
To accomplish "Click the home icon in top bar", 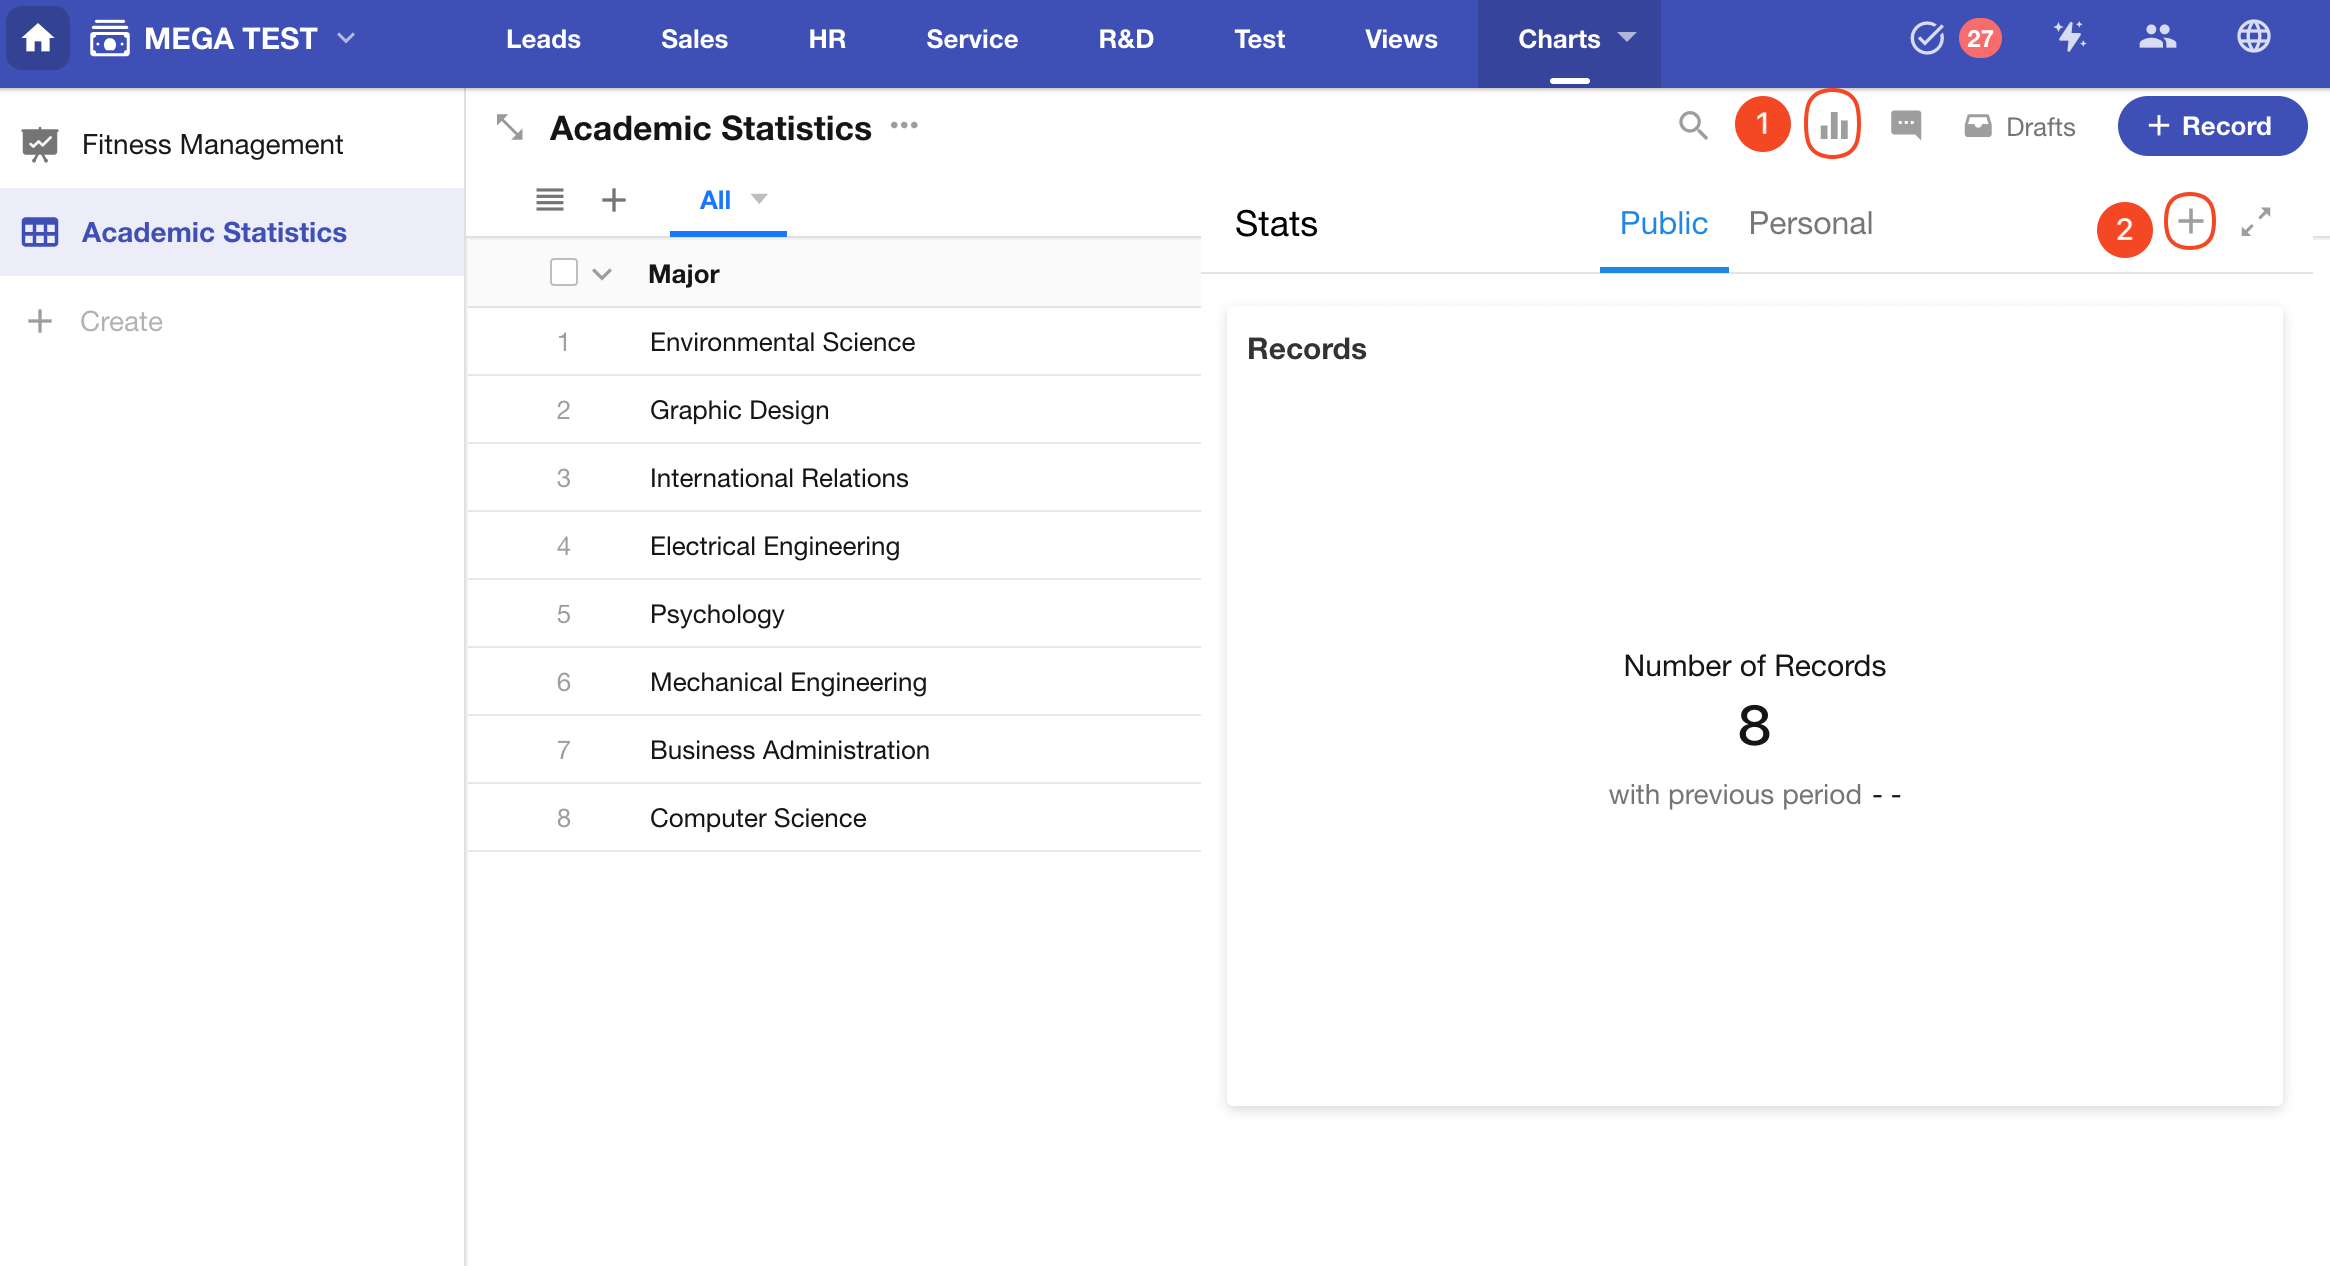I will coord(38,39).
